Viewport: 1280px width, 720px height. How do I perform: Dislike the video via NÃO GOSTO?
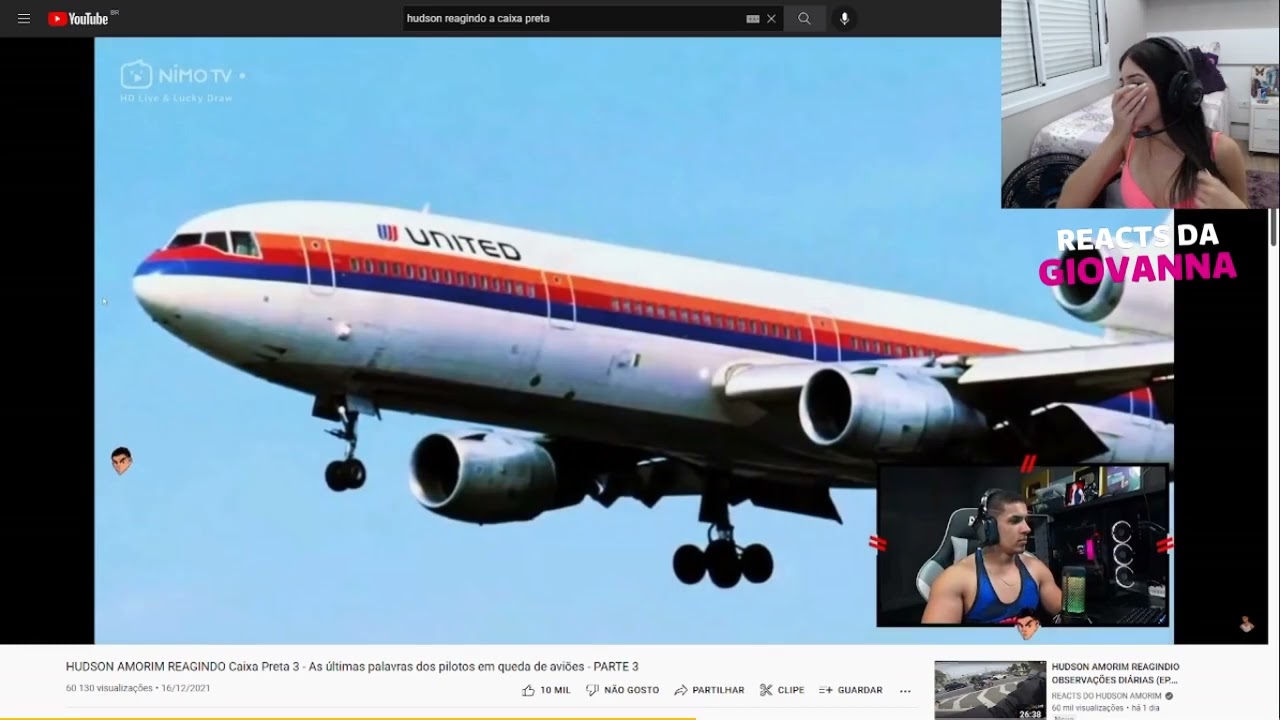[622, 690]
